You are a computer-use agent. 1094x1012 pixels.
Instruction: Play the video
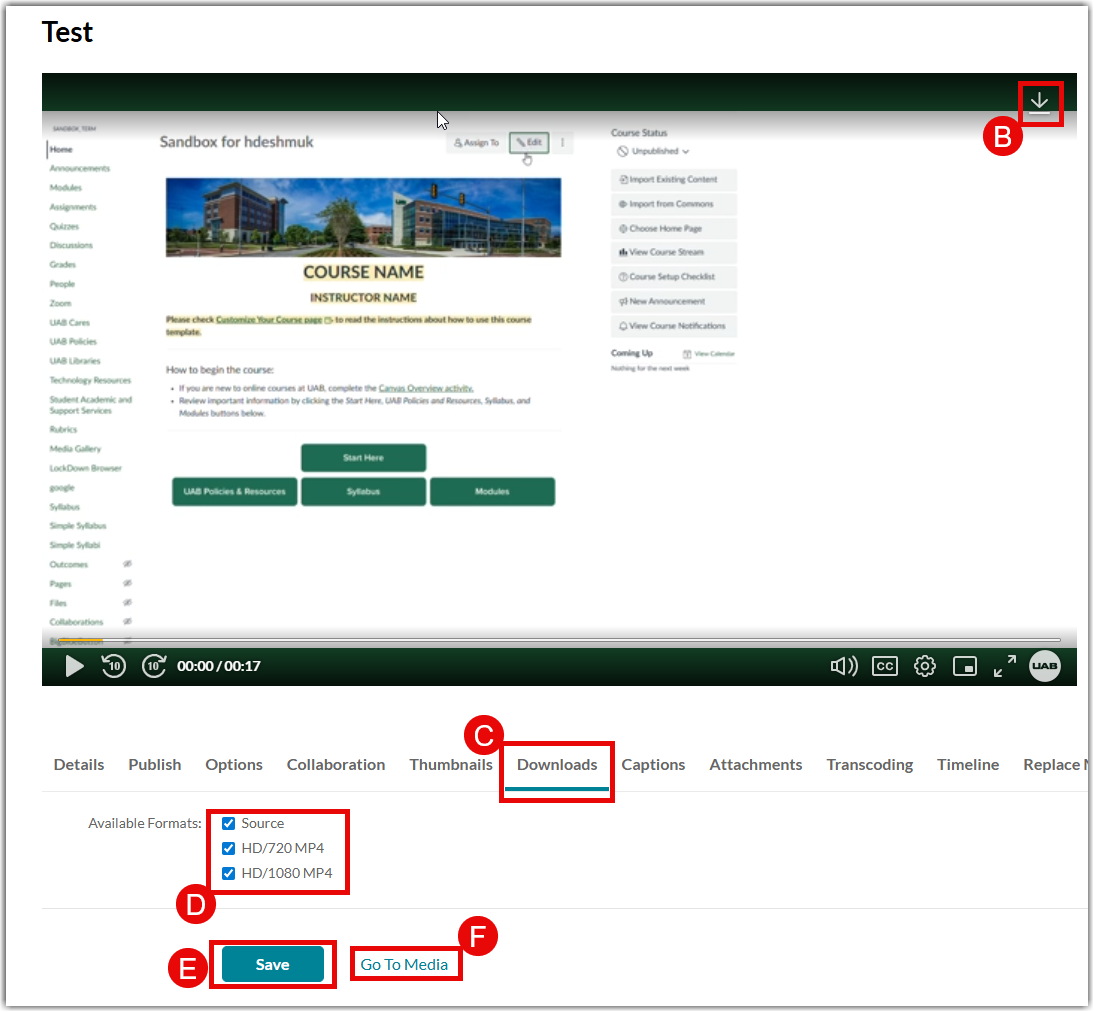pos(74,666)
